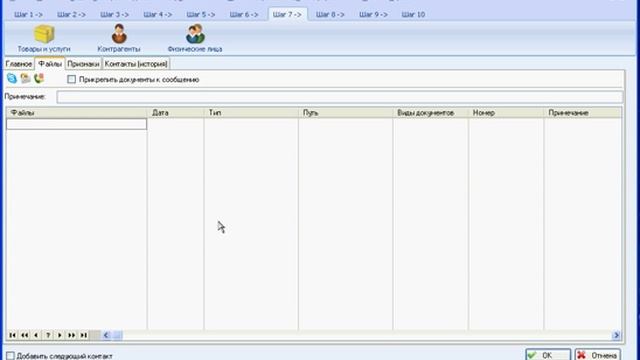Select the Файлы tab
The image size is (640, 360).
tap(50, 64)
